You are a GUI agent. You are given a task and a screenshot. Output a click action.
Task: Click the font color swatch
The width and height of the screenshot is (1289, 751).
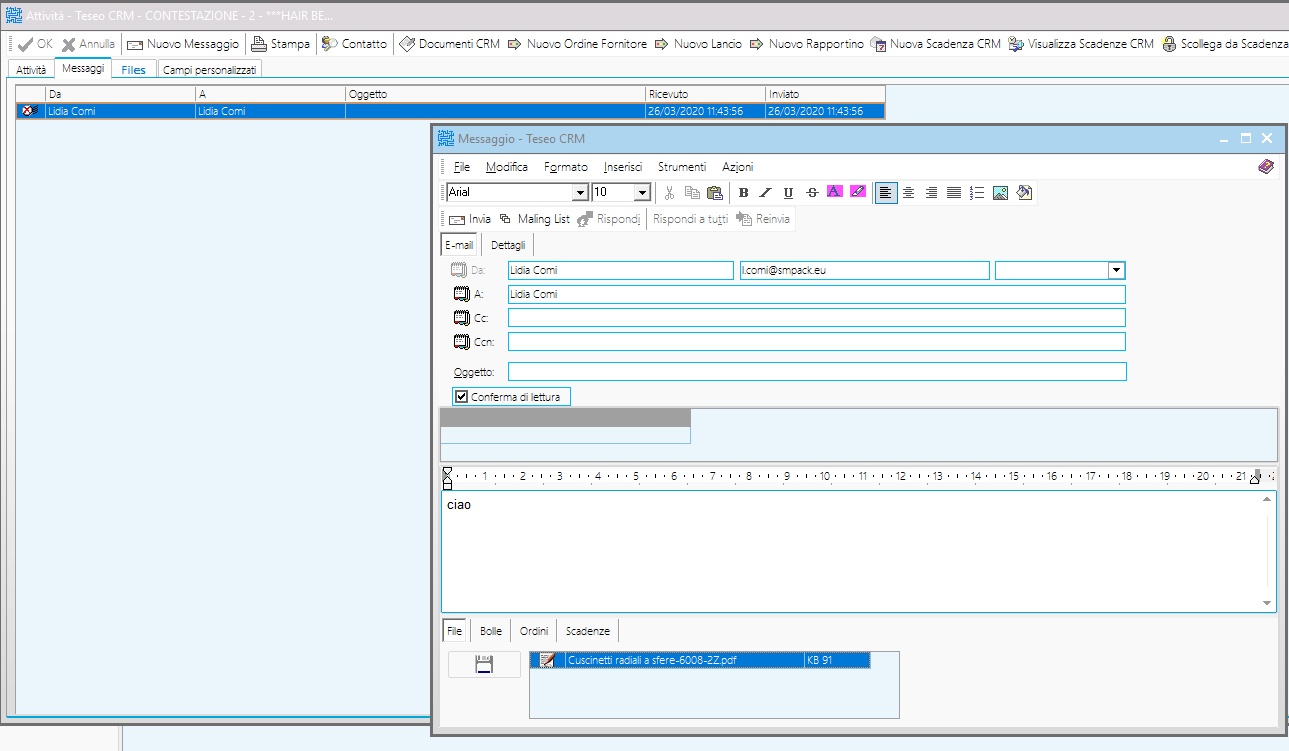point(835,192)
